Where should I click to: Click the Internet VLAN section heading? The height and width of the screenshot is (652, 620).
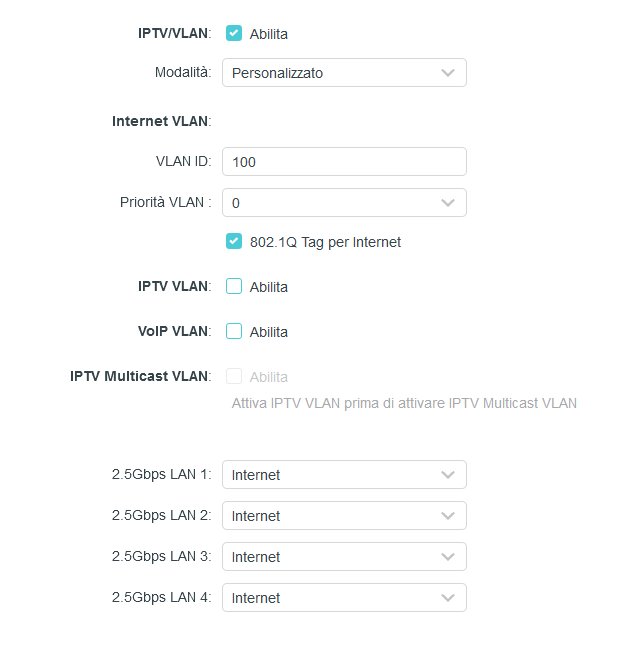point(161,121)
